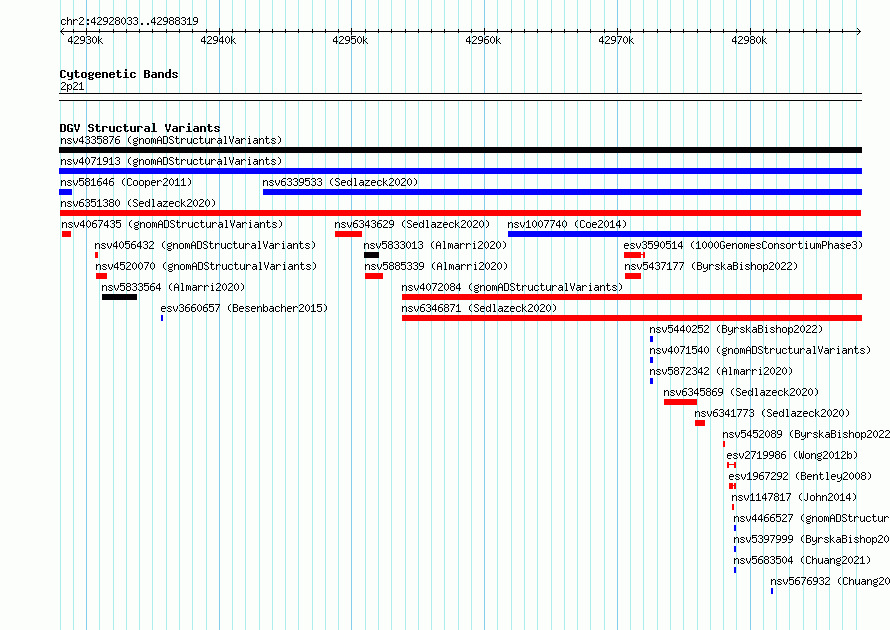Open nsv4067435 (gnomADStructuralVariants) label

[x=172, y=224]
